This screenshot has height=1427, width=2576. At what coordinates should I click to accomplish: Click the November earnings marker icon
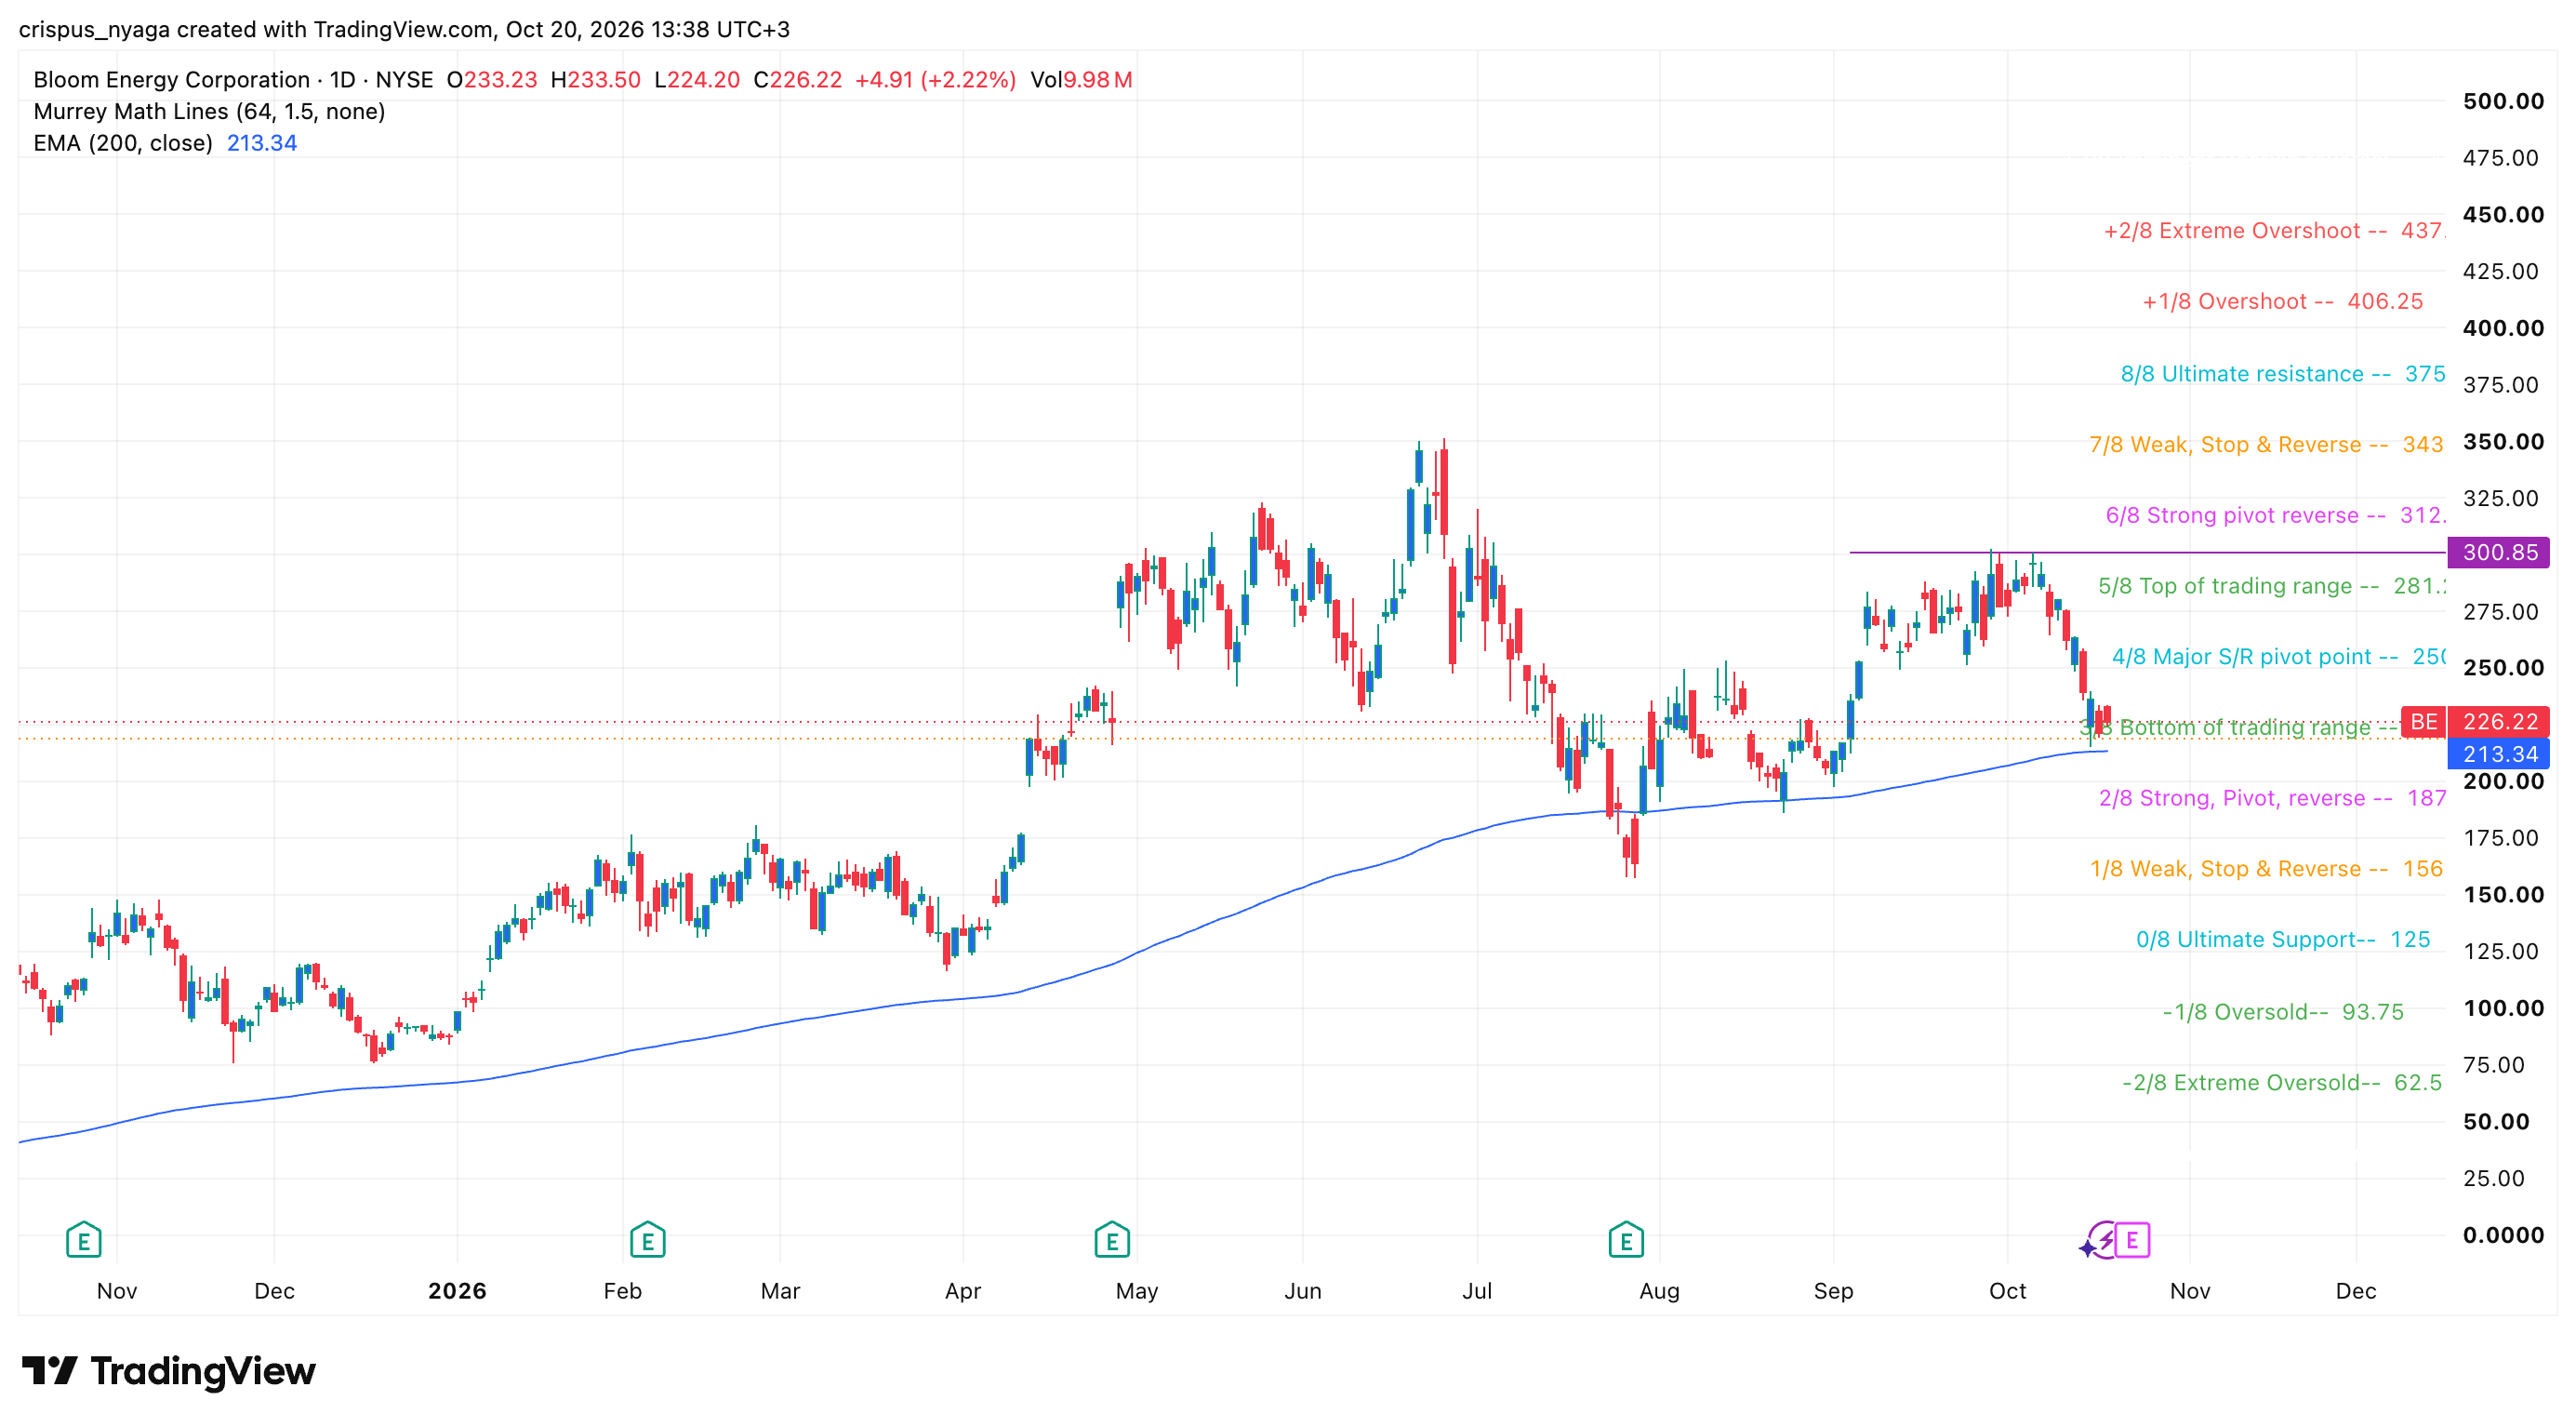tap(84, 1240)
